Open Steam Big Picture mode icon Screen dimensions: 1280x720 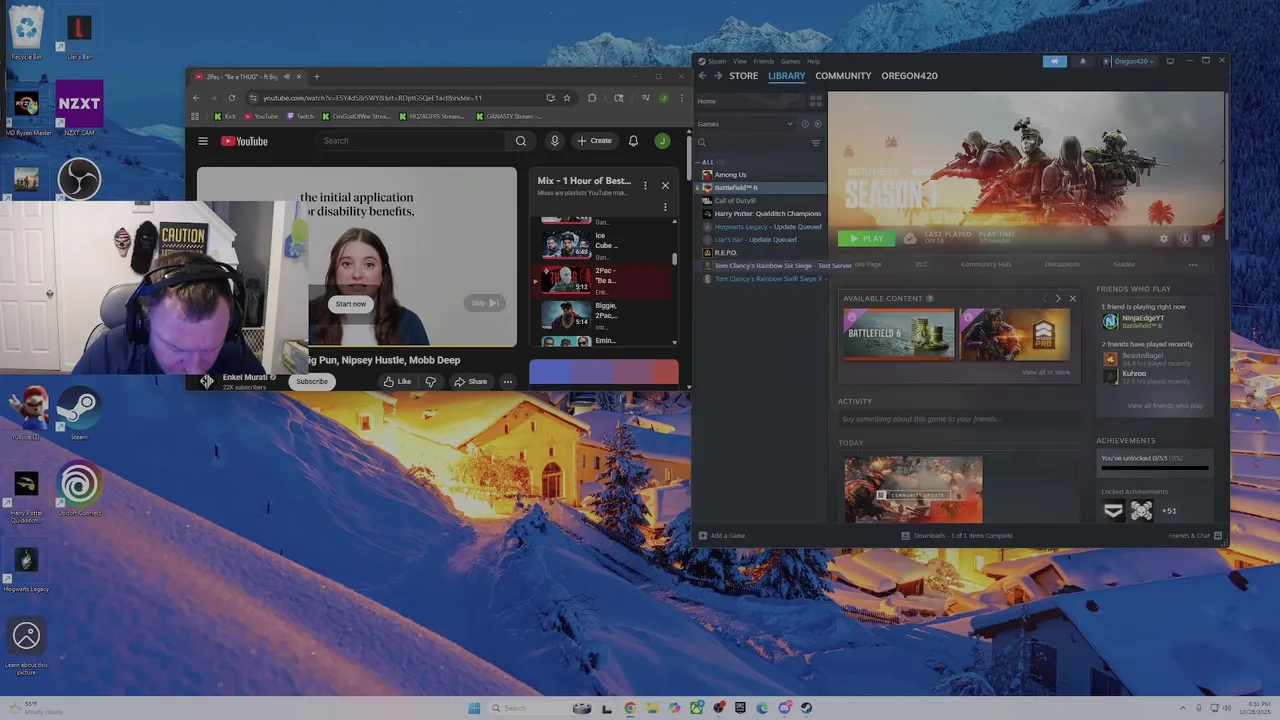click(1170, 61)
